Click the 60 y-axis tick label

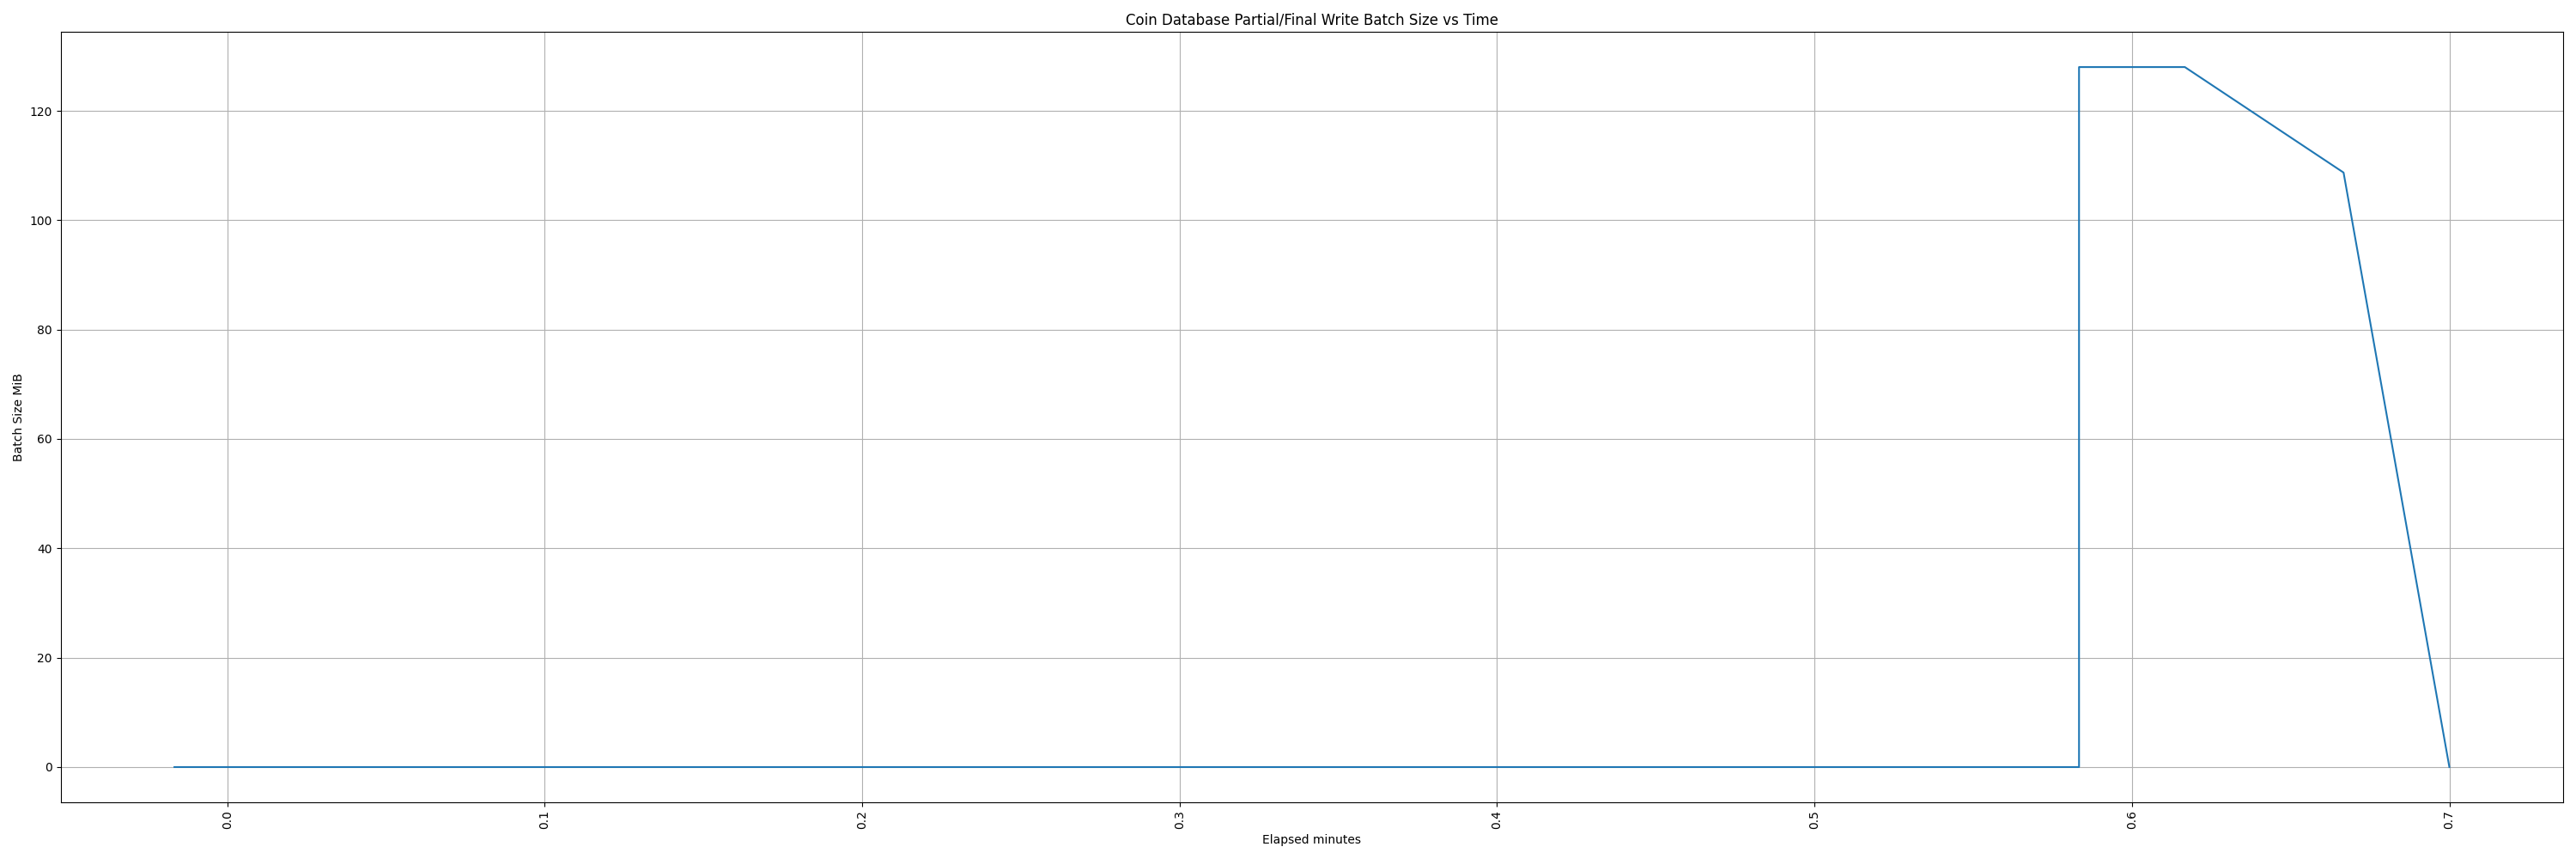(x=44, y=439)
